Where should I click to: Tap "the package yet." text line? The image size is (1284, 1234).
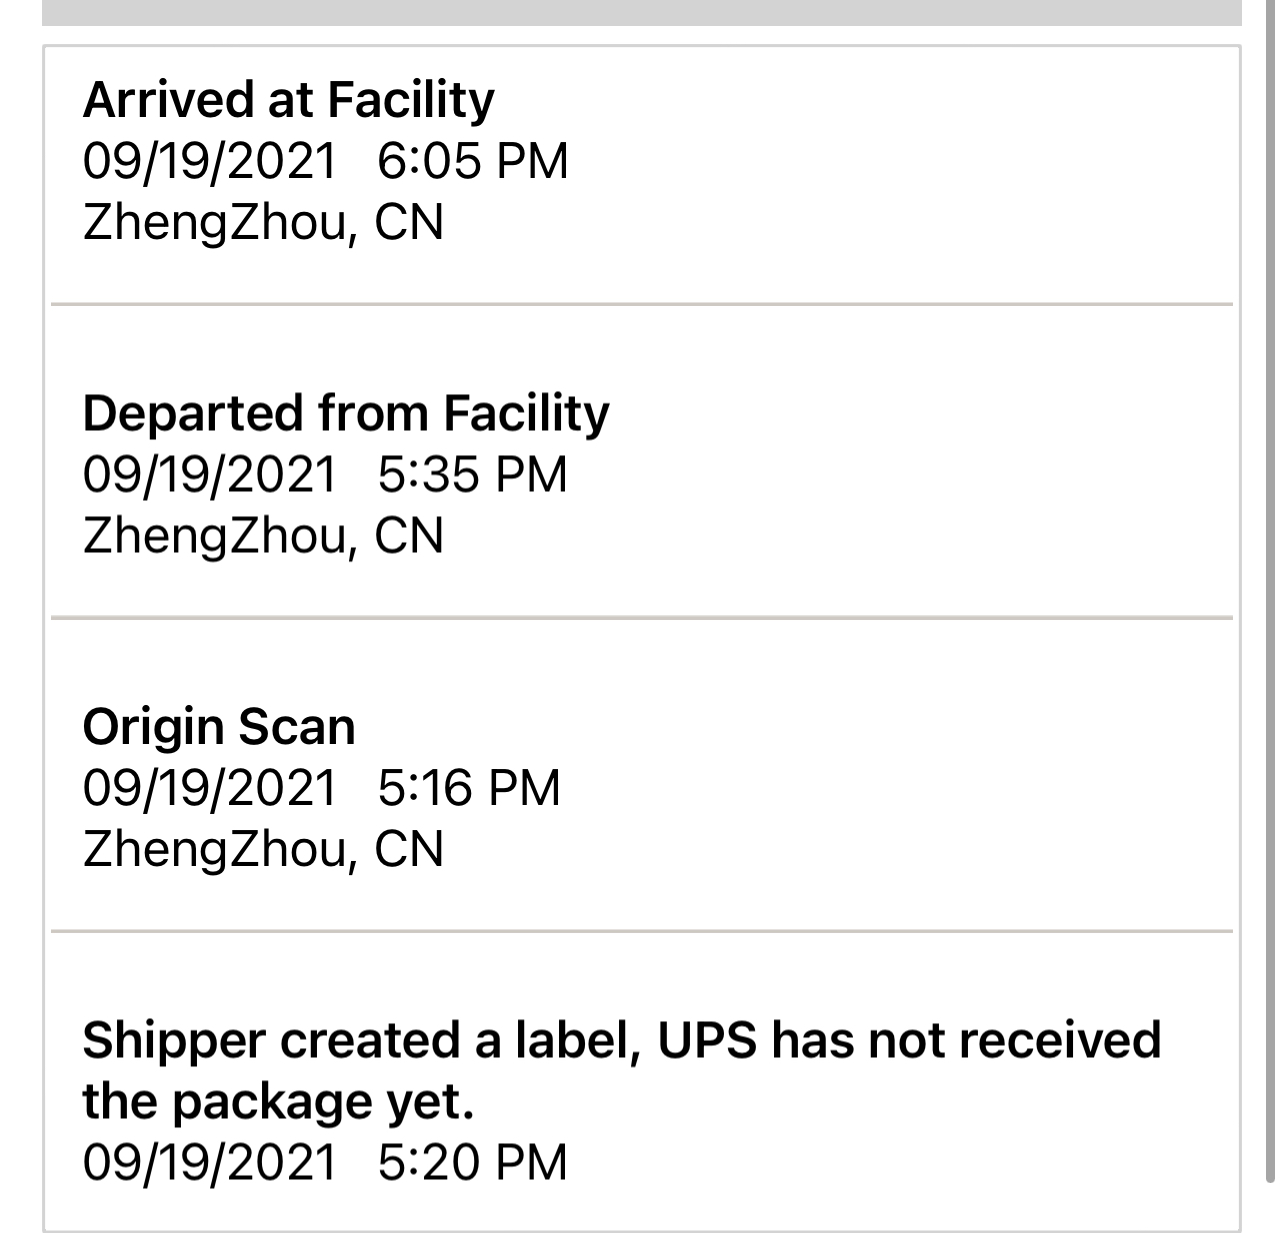tap(278, 1102)
